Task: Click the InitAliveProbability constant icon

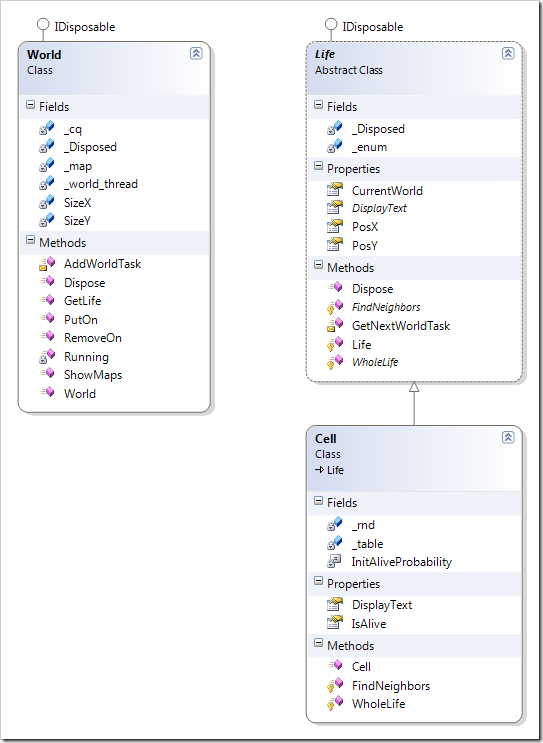Action: click(x=335, y=561)
